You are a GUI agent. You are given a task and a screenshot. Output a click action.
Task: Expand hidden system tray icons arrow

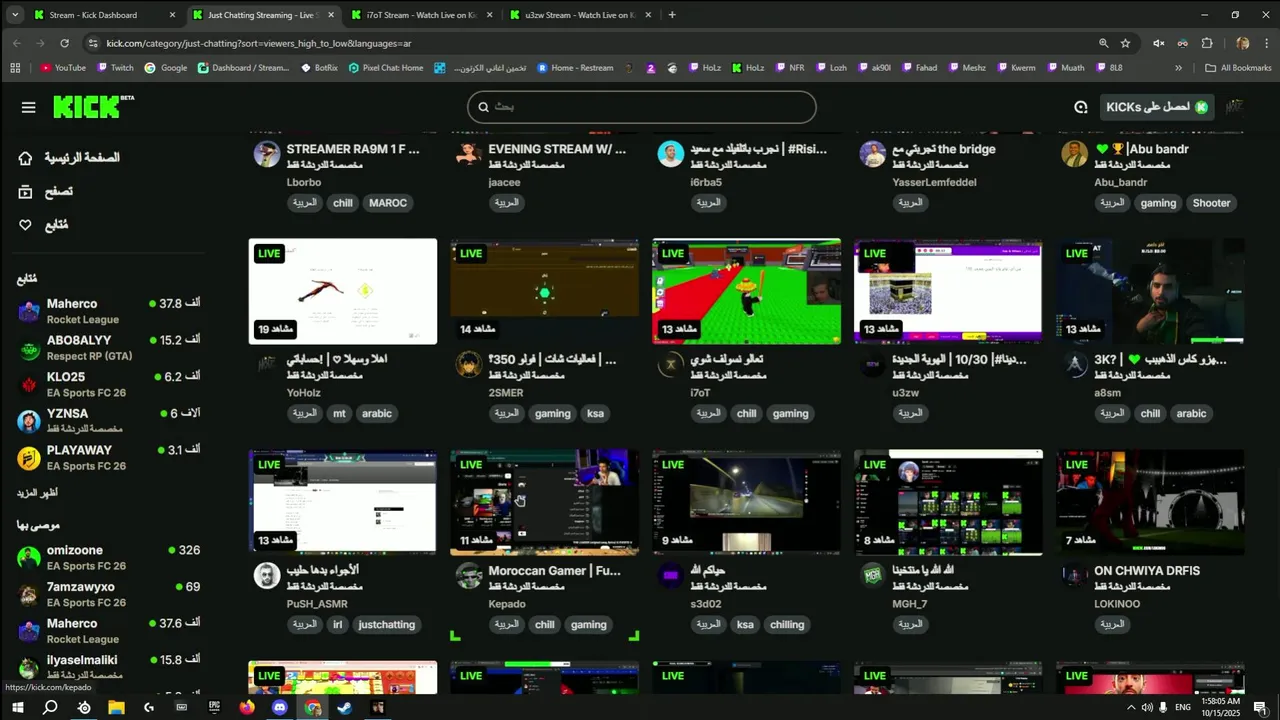point(1131,707)
